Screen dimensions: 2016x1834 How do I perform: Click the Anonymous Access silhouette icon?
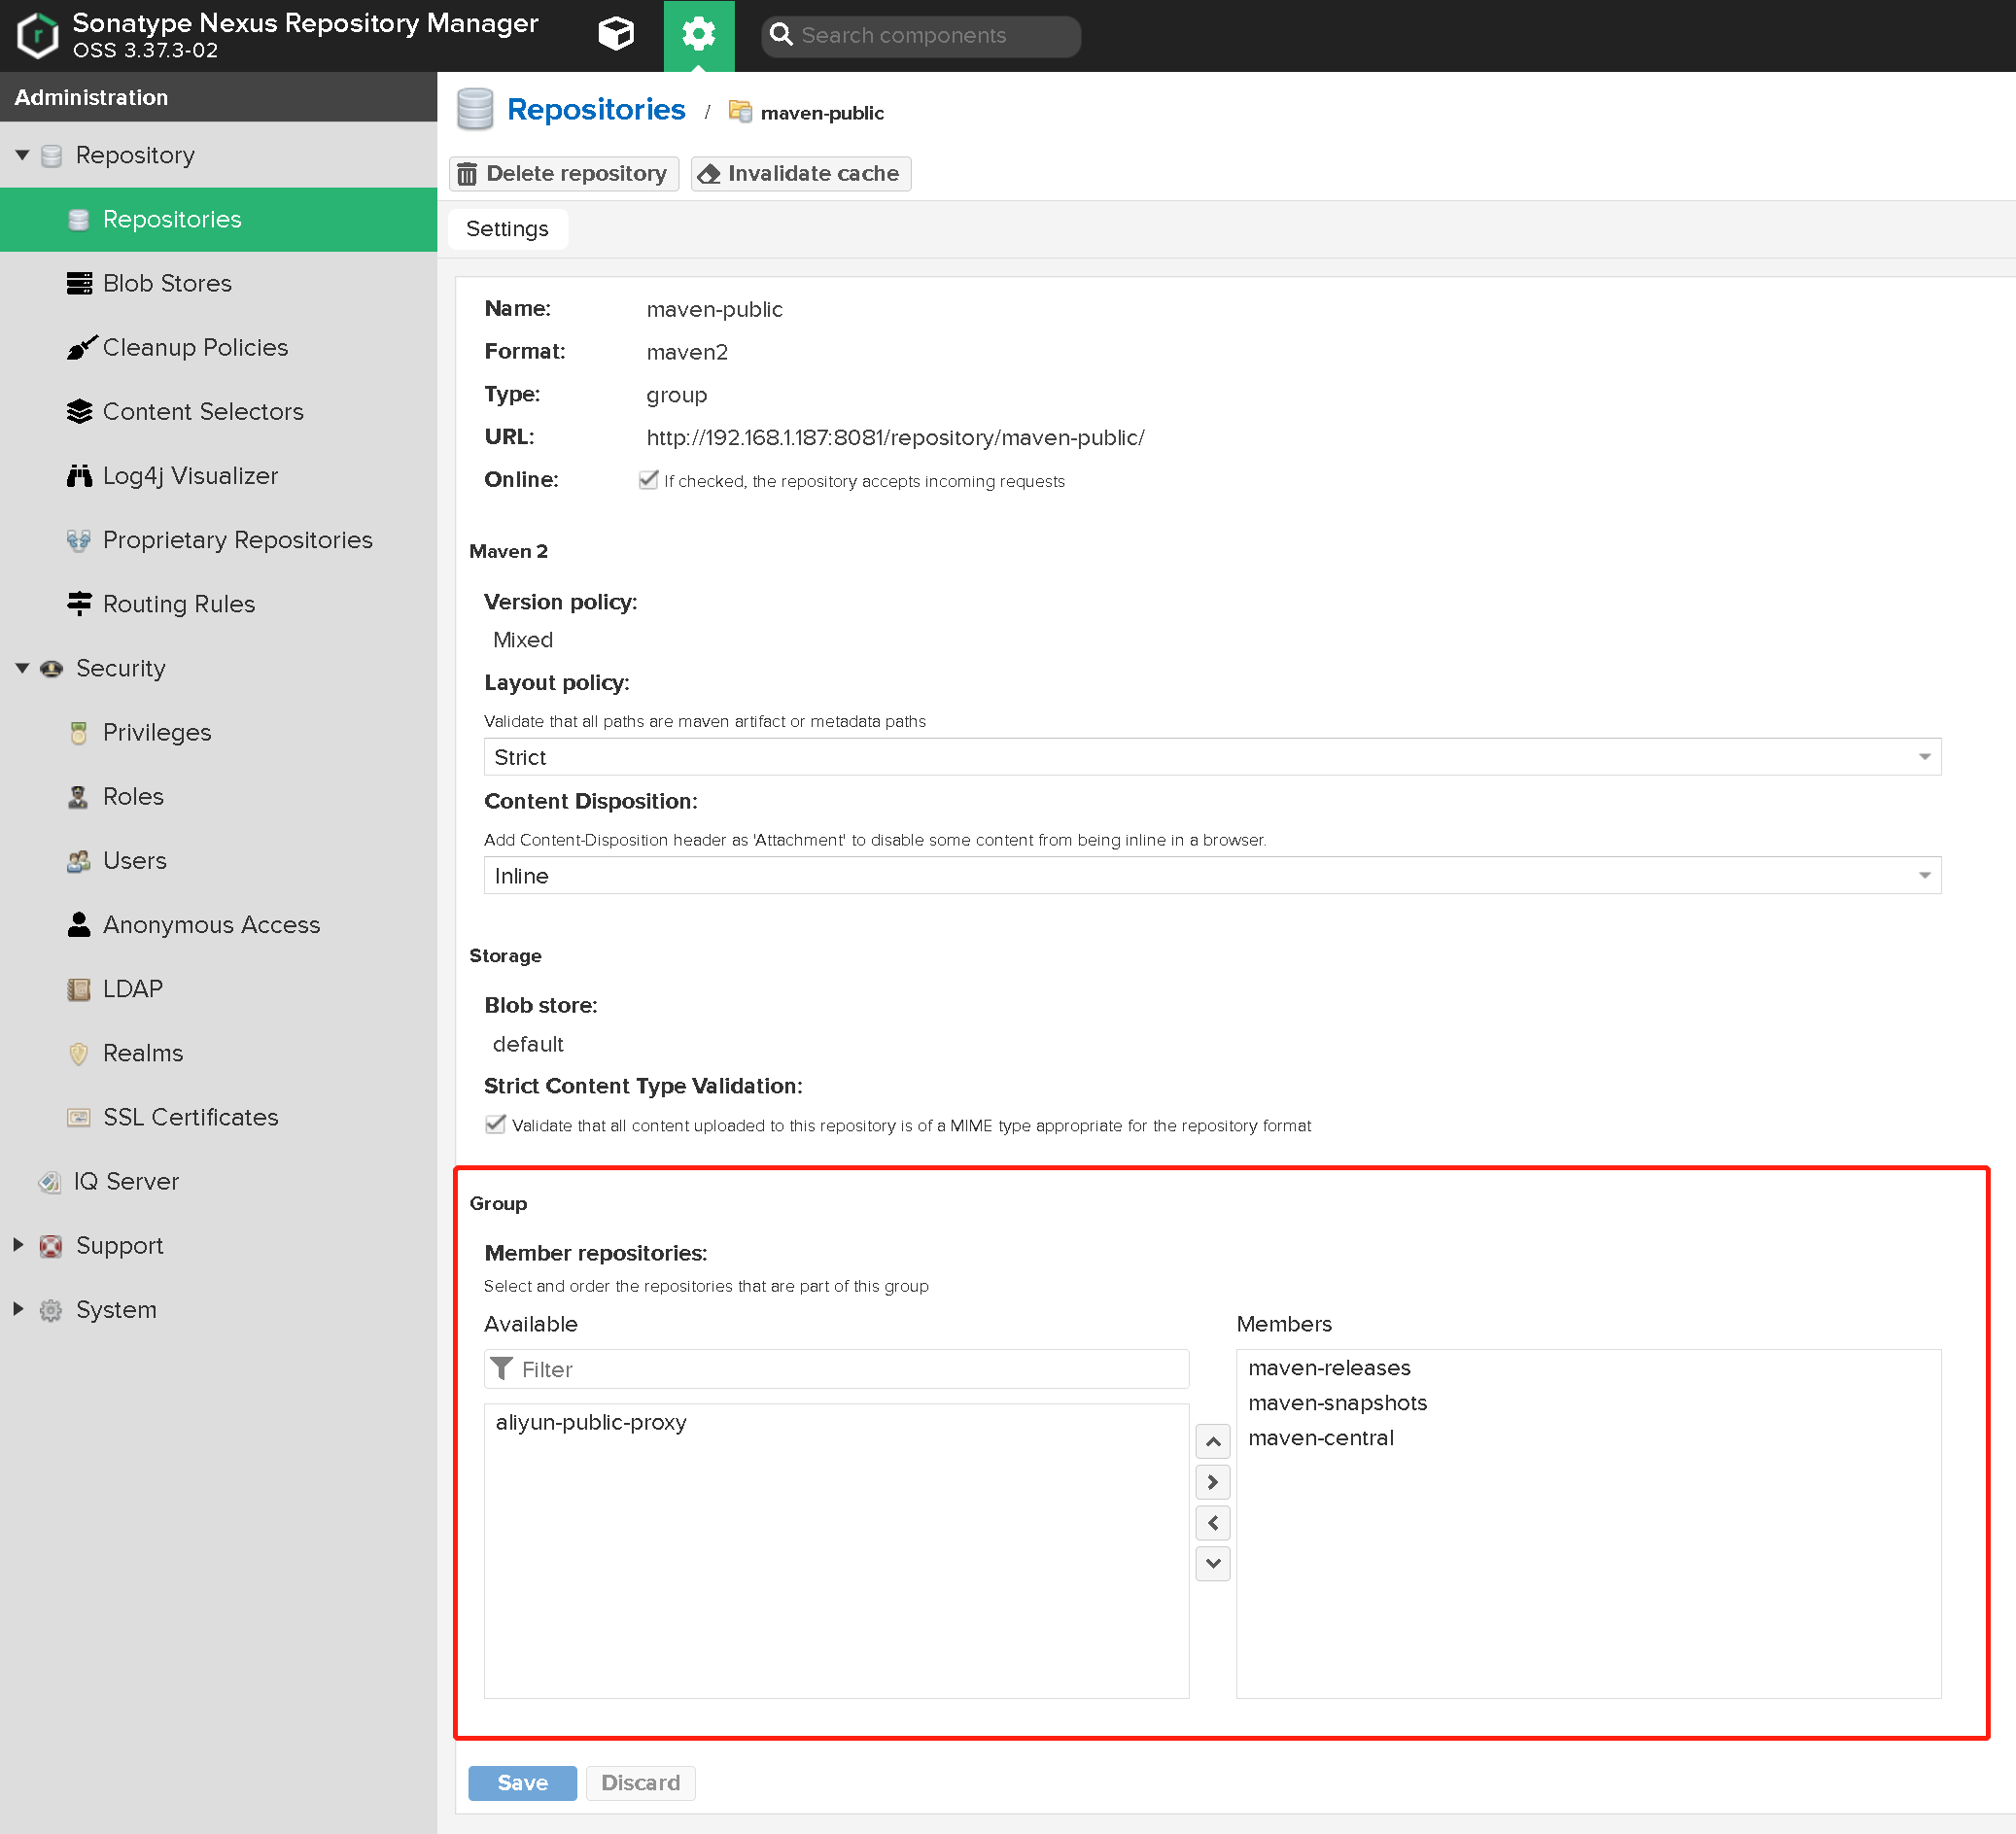[x=79, y=924]
